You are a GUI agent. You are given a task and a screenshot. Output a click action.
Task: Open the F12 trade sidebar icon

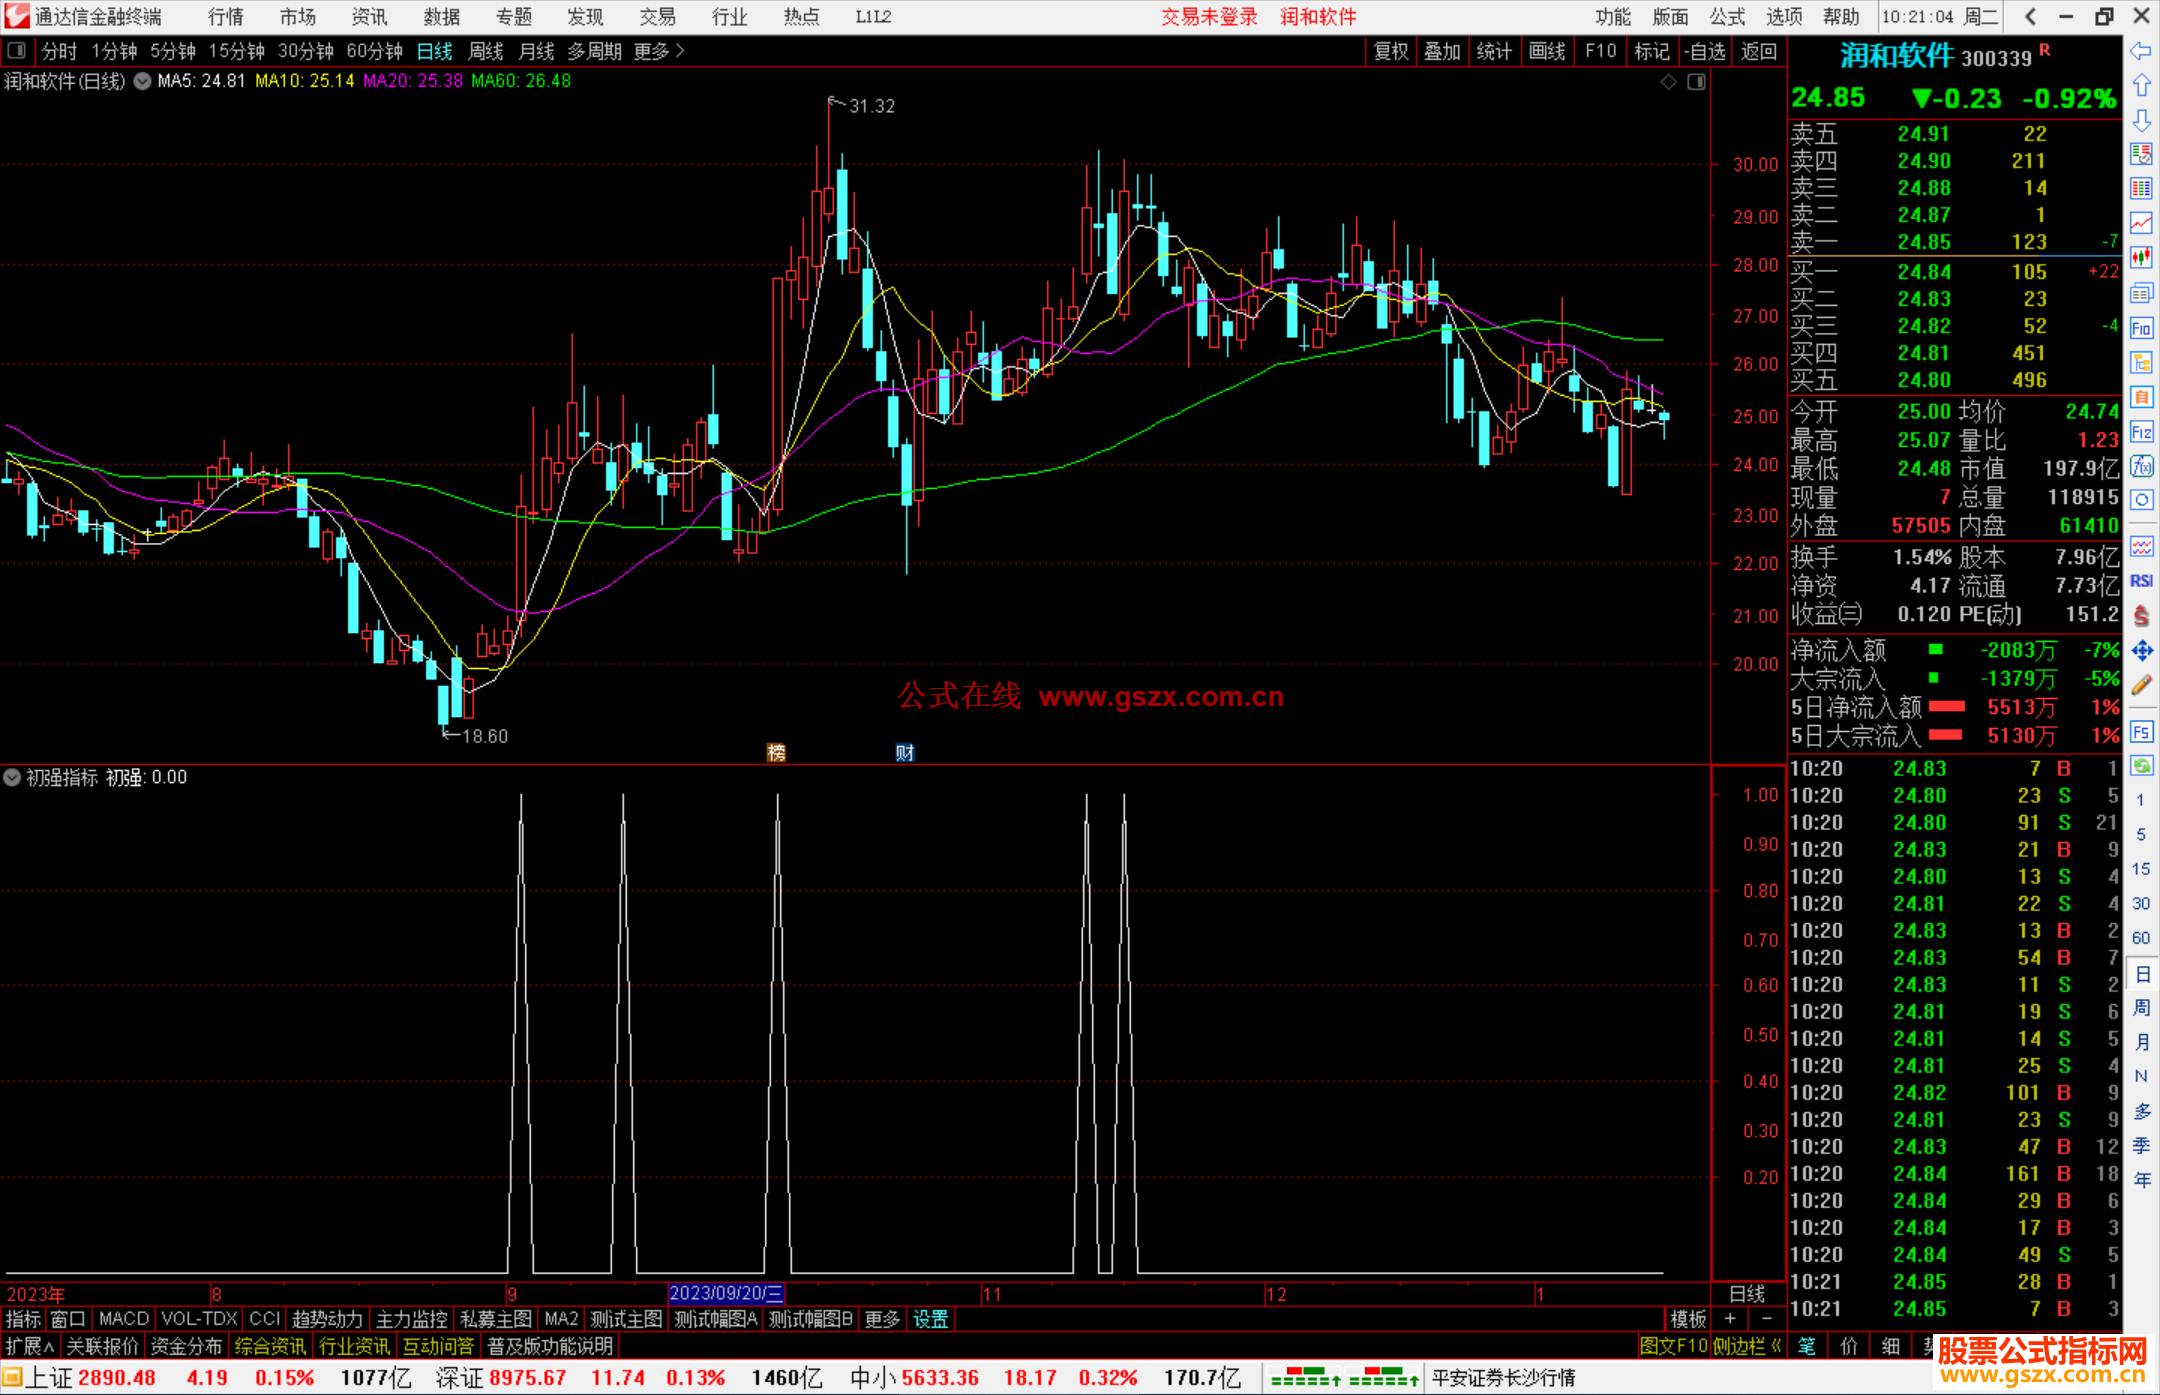pyautogui.click(x=2141, y=432)
